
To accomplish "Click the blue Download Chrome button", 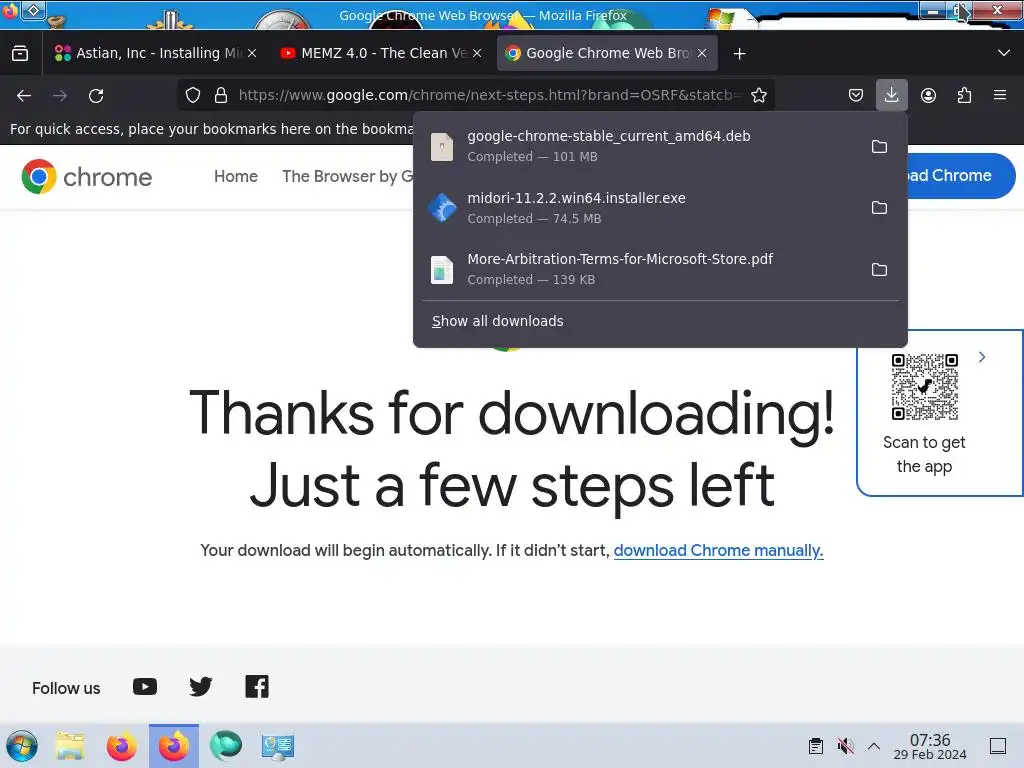I will pos(961,176).
